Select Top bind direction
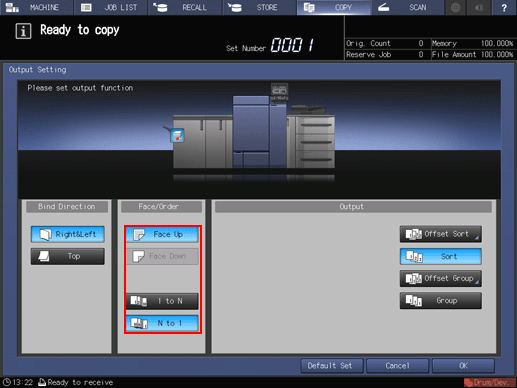Image resolution: width=517 pixels, height=388 pixels. click(x=68, y=256)
